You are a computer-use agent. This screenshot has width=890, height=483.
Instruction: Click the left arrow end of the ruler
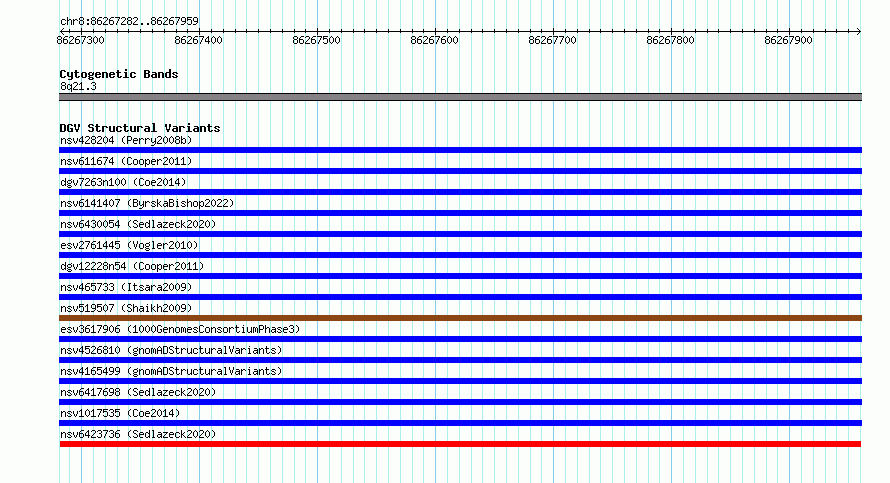pyautogui.click(x=62, y=31)
